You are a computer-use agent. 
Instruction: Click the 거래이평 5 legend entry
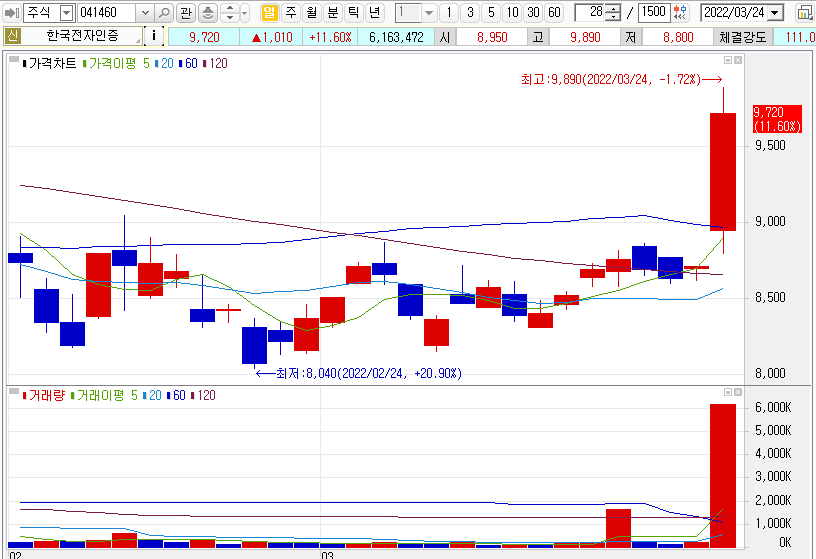coord(105,396)
